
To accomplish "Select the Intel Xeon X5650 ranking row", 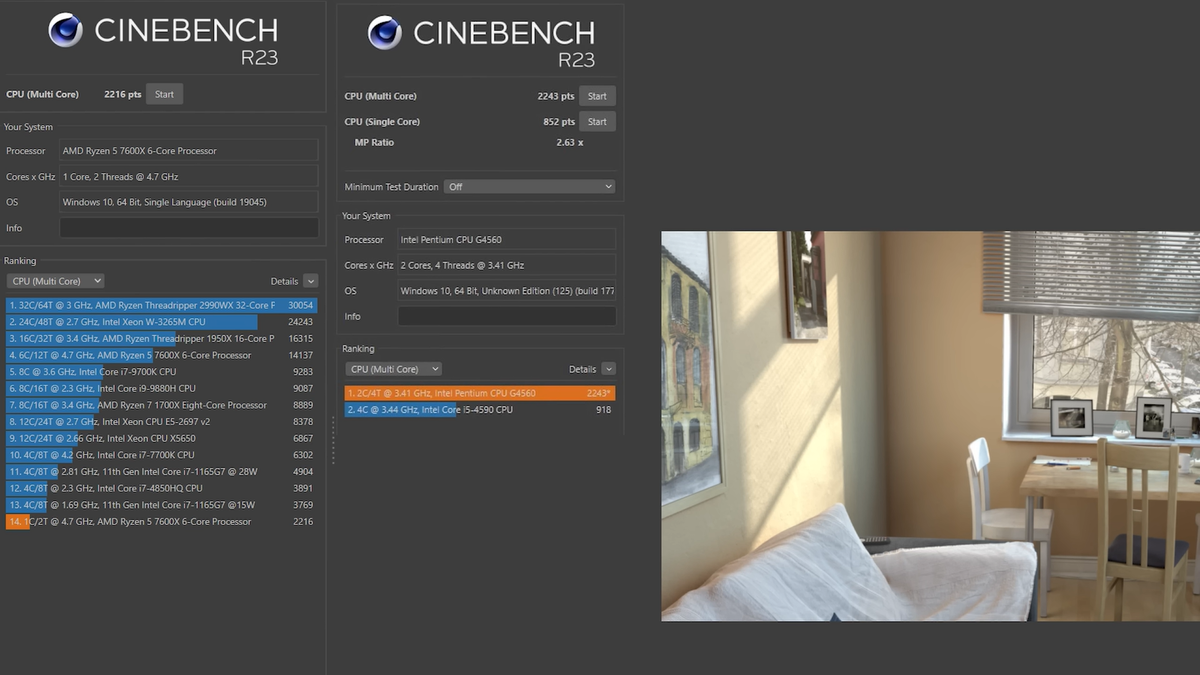I will [161, 438].
